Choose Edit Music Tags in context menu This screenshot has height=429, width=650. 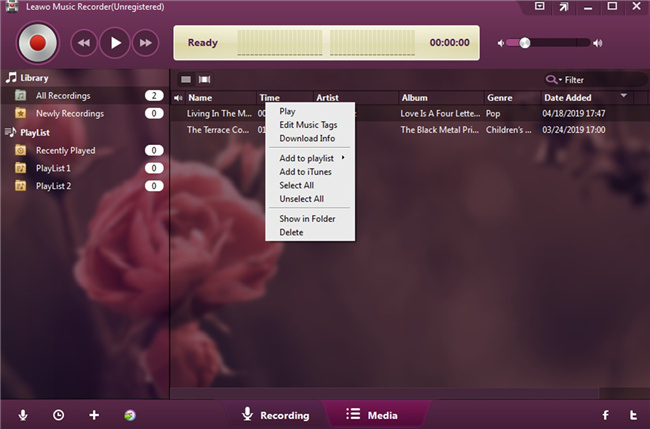coord(308,125)
